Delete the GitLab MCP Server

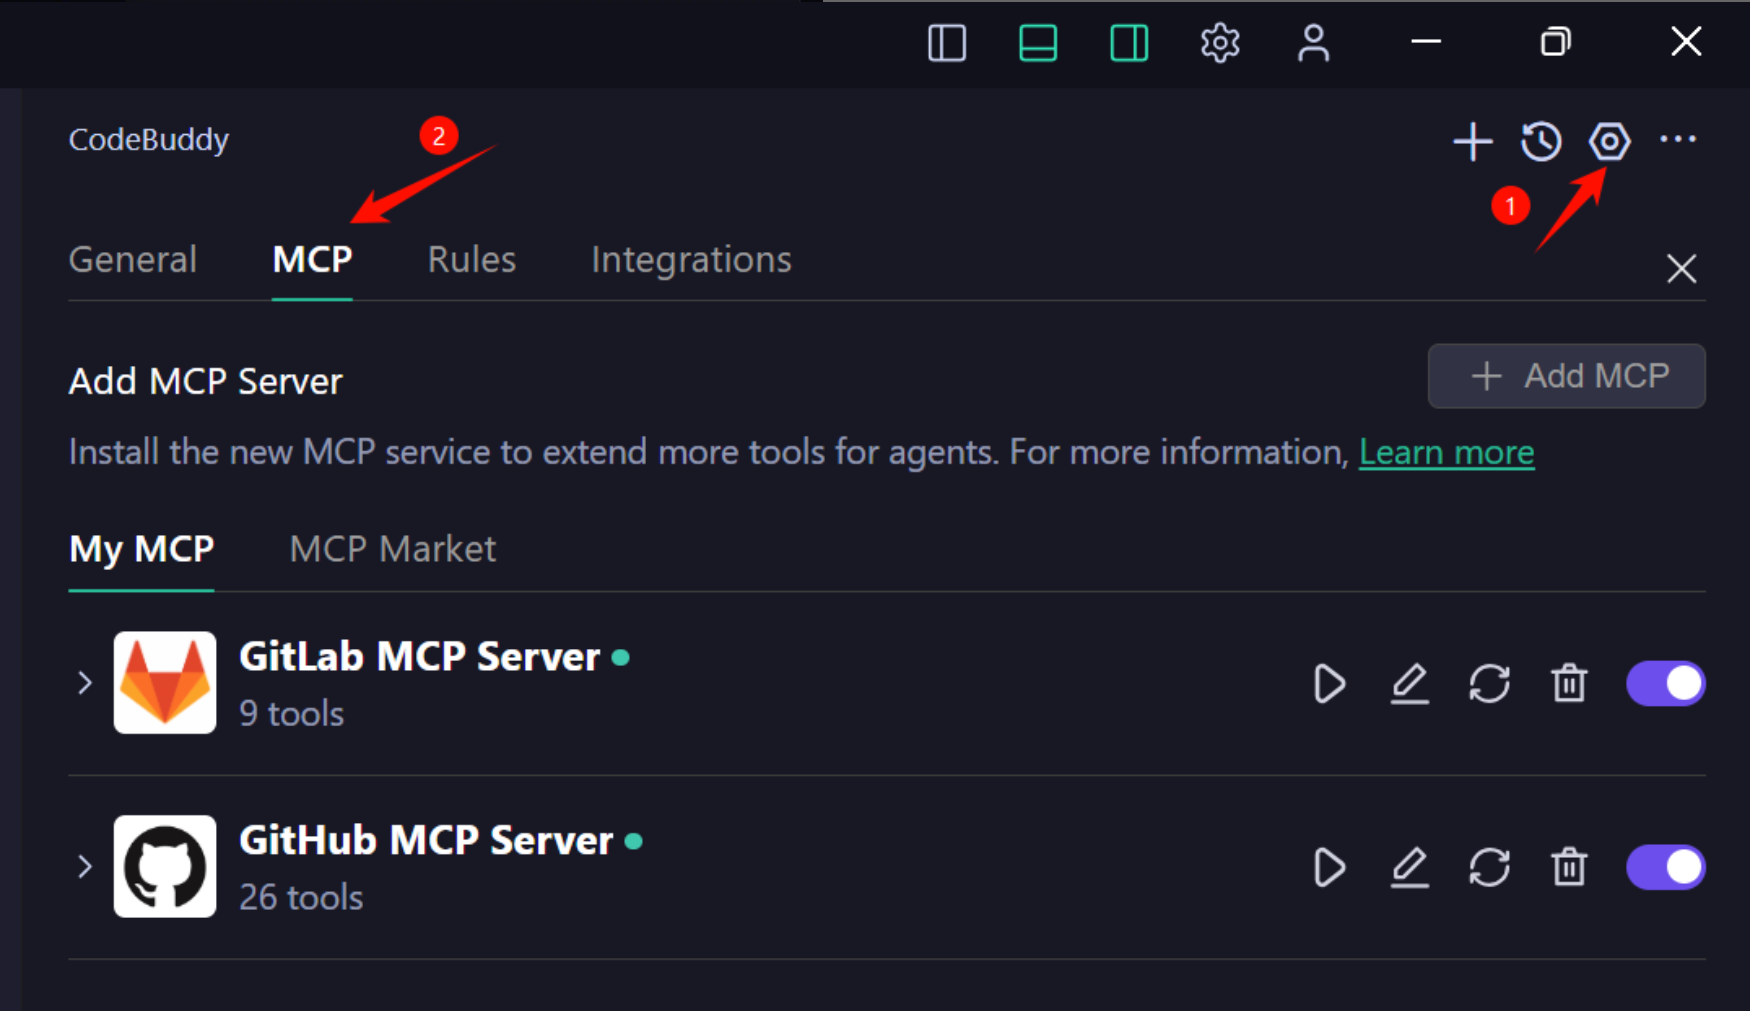point(1569,684)
